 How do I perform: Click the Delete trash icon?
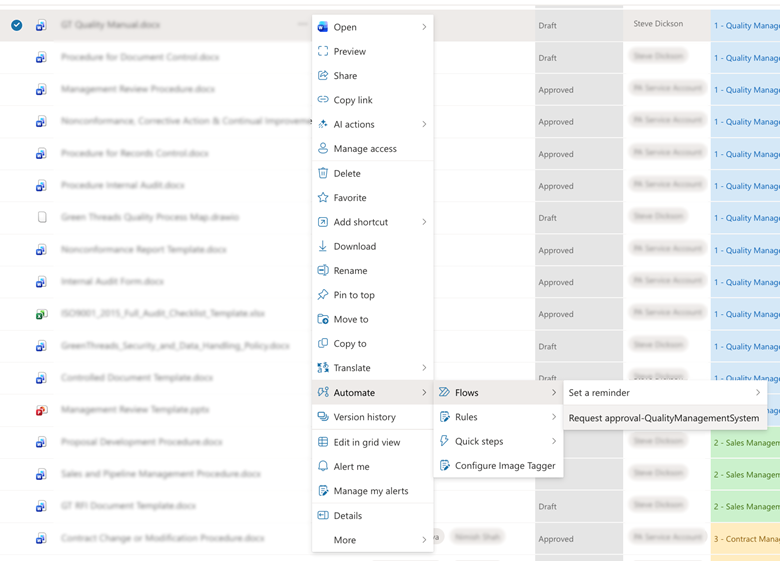323,173
